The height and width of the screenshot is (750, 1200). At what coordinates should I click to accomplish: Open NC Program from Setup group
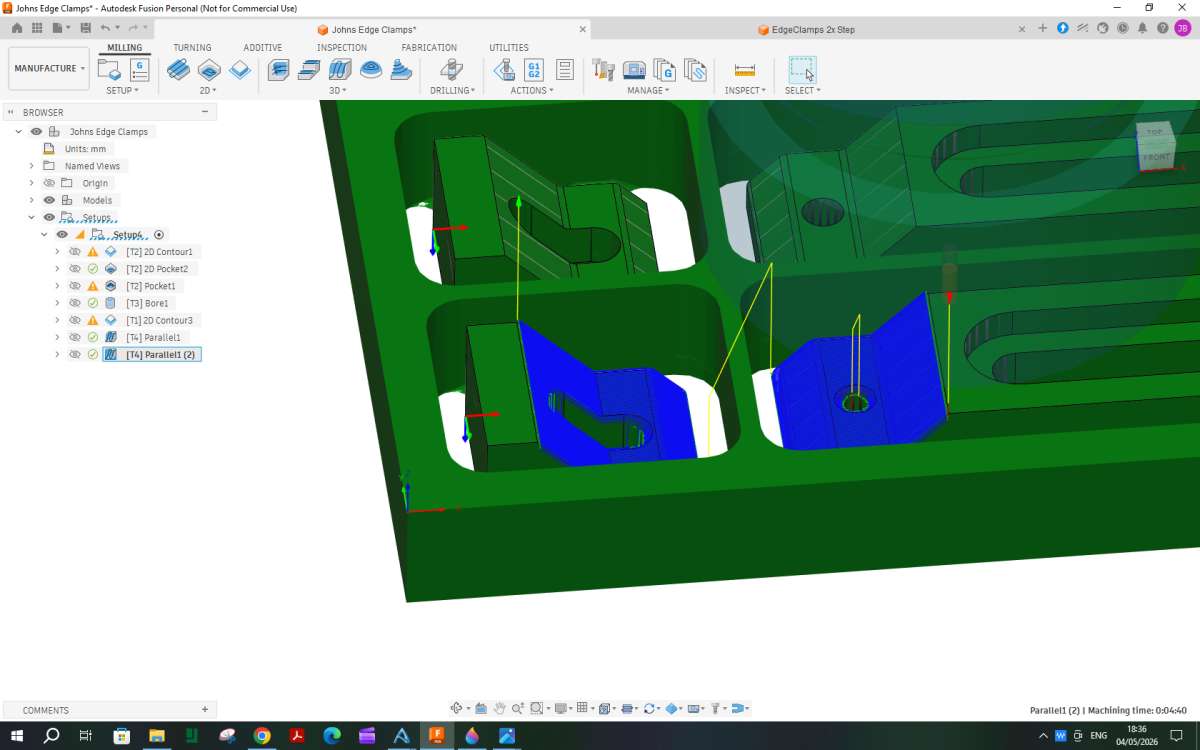coord(139,70)
